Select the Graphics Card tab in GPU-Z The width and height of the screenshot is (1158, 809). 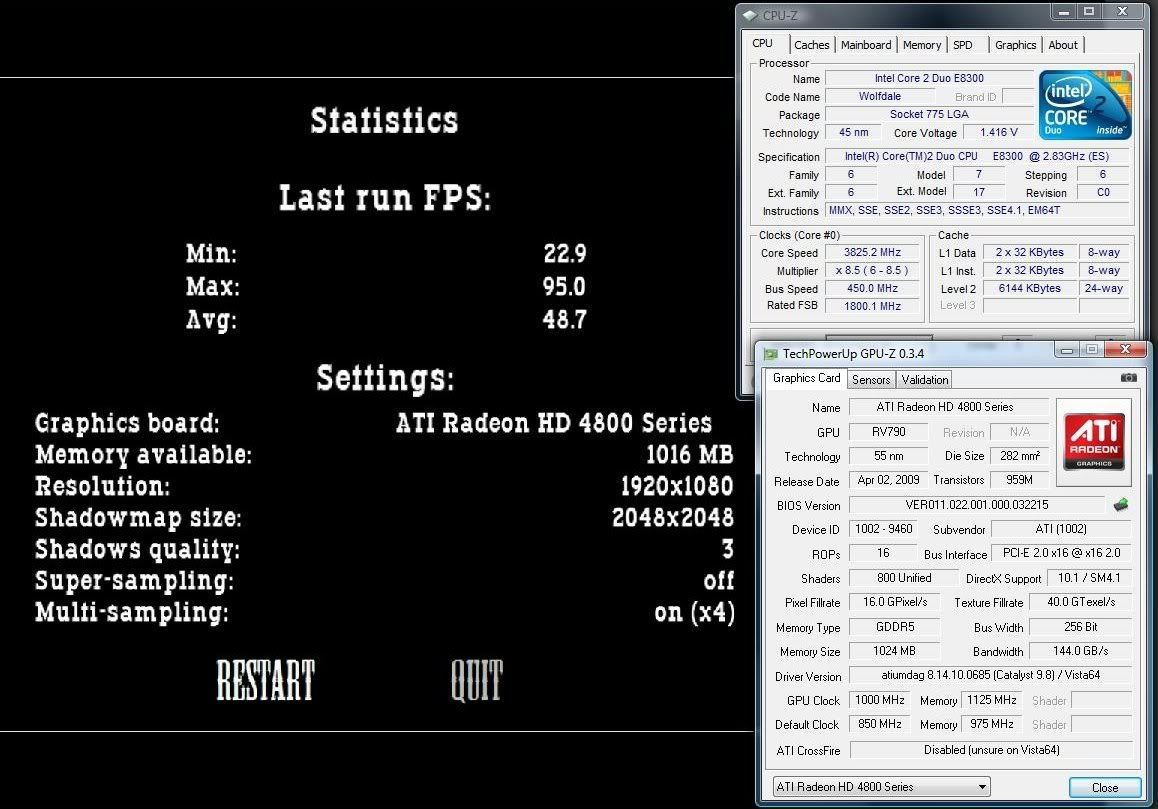[806, 378]
